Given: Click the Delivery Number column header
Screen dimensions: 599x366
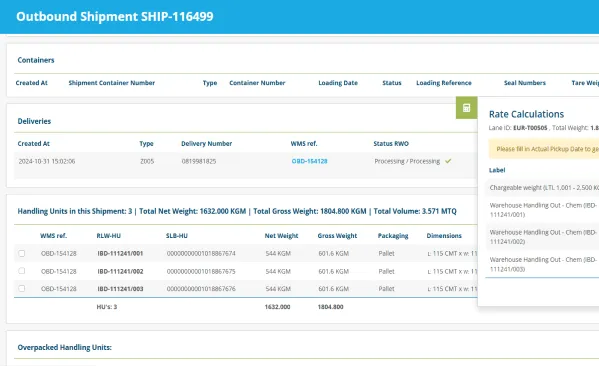Looking at the screenshot, I should [x=206, y=144].
